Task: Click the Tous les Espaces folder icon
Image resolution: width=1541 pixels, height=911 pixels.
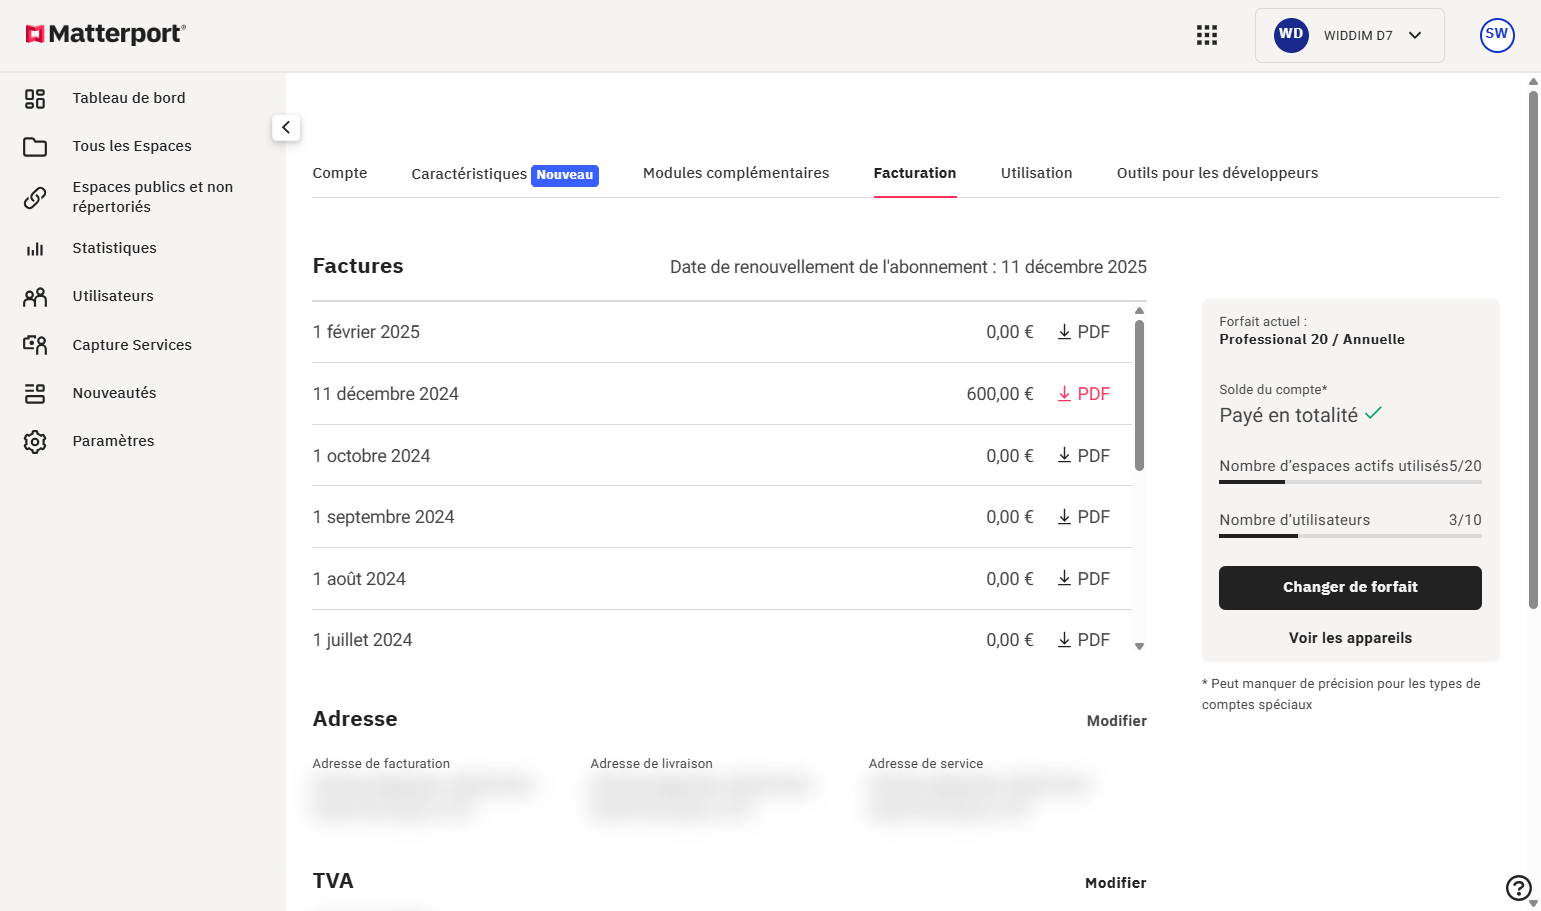Action: (x=35, y=146)
